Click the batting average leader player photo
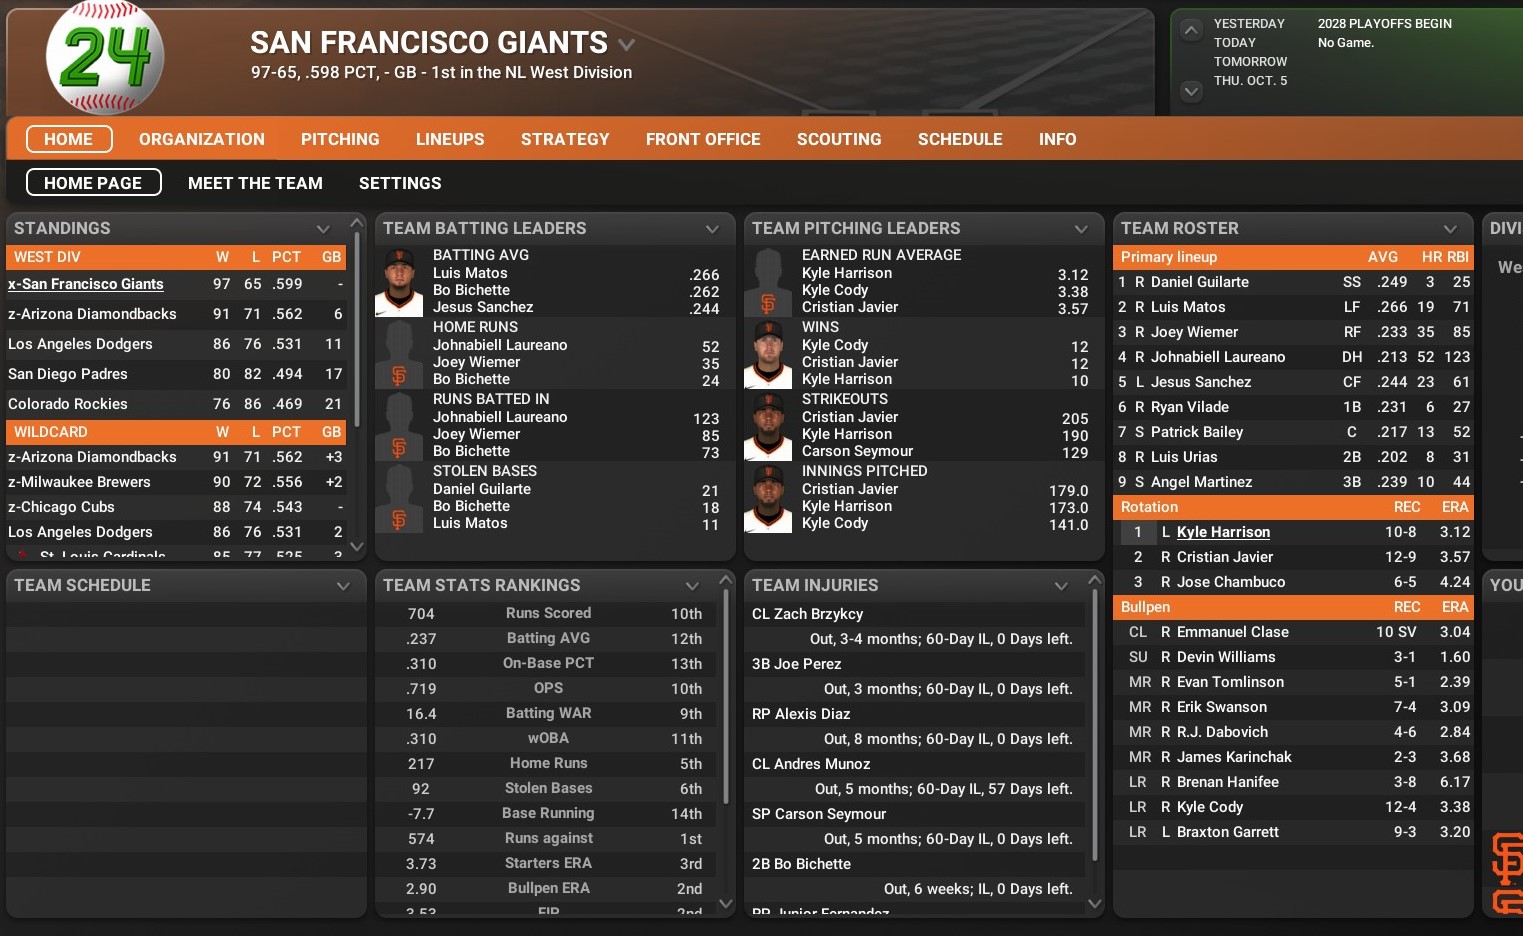The image size is (1523, 936). point(399,282)
